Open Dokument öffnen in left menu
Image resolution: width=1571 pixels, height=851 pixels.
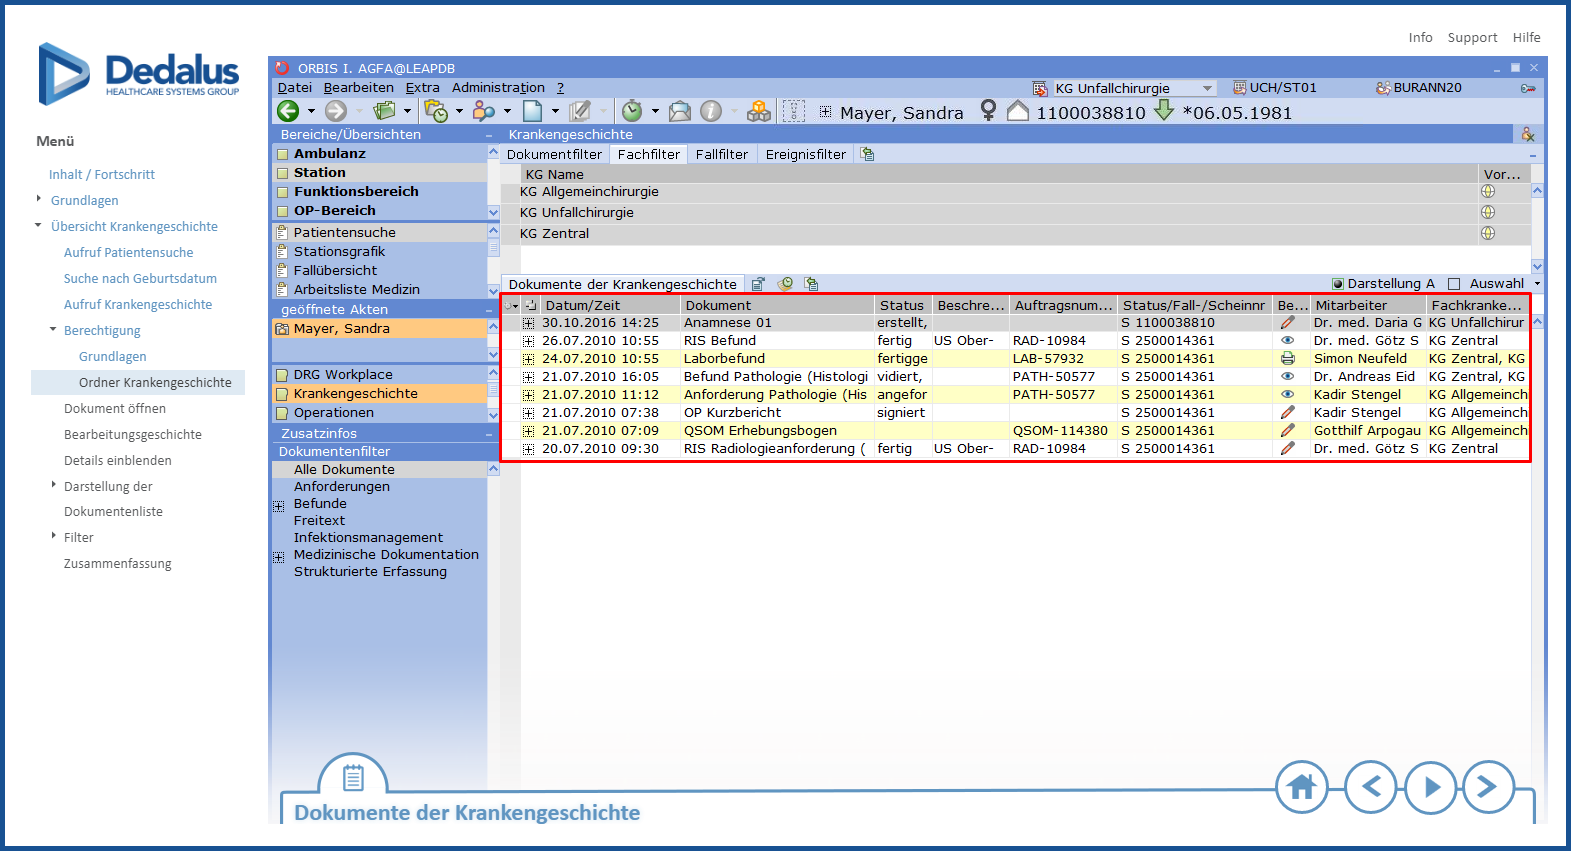coord(115,408)
